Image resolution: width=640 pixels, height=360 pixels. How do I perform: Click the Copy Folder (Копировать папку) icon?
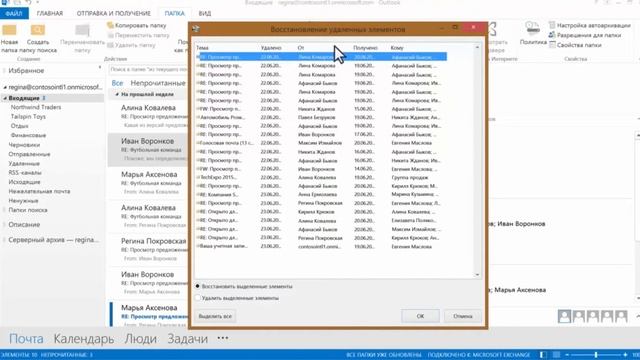(x=110, y=25)
